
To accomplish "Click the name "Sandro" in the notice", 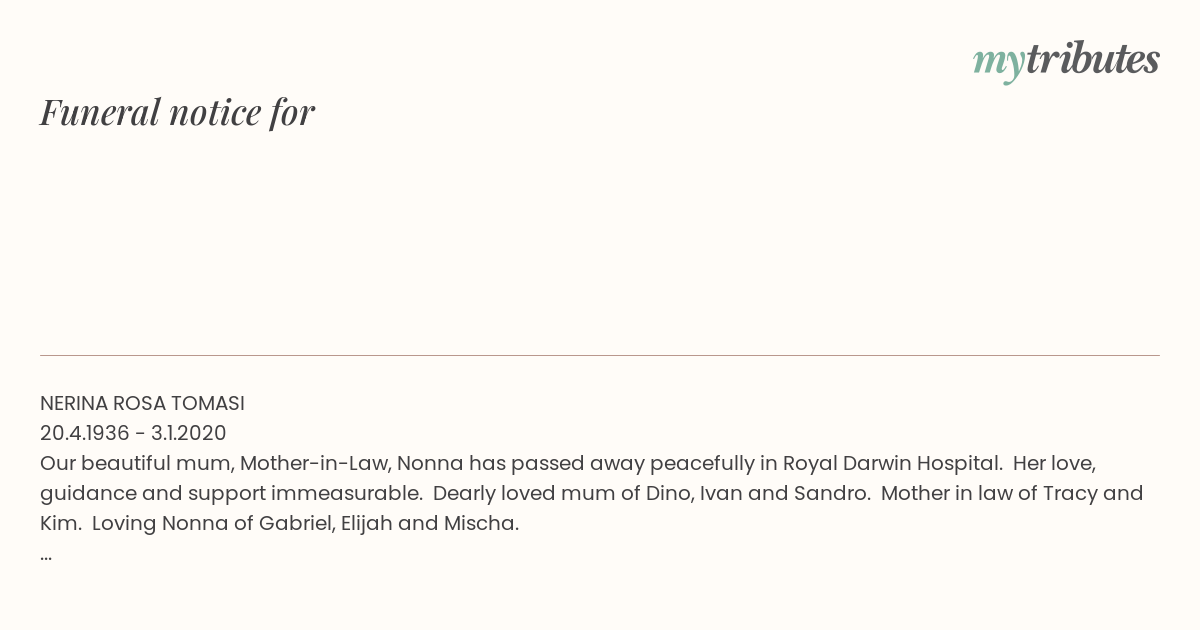I will (x=837, y=494).
